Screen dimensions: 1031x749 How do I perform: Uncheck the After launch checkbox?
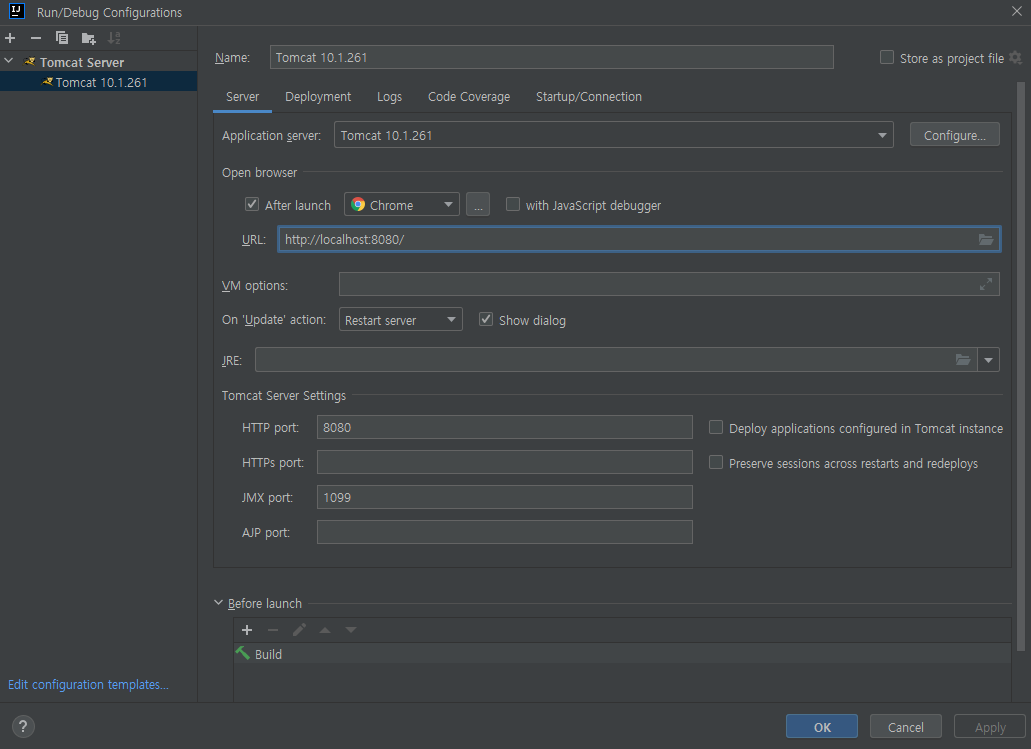252,204
